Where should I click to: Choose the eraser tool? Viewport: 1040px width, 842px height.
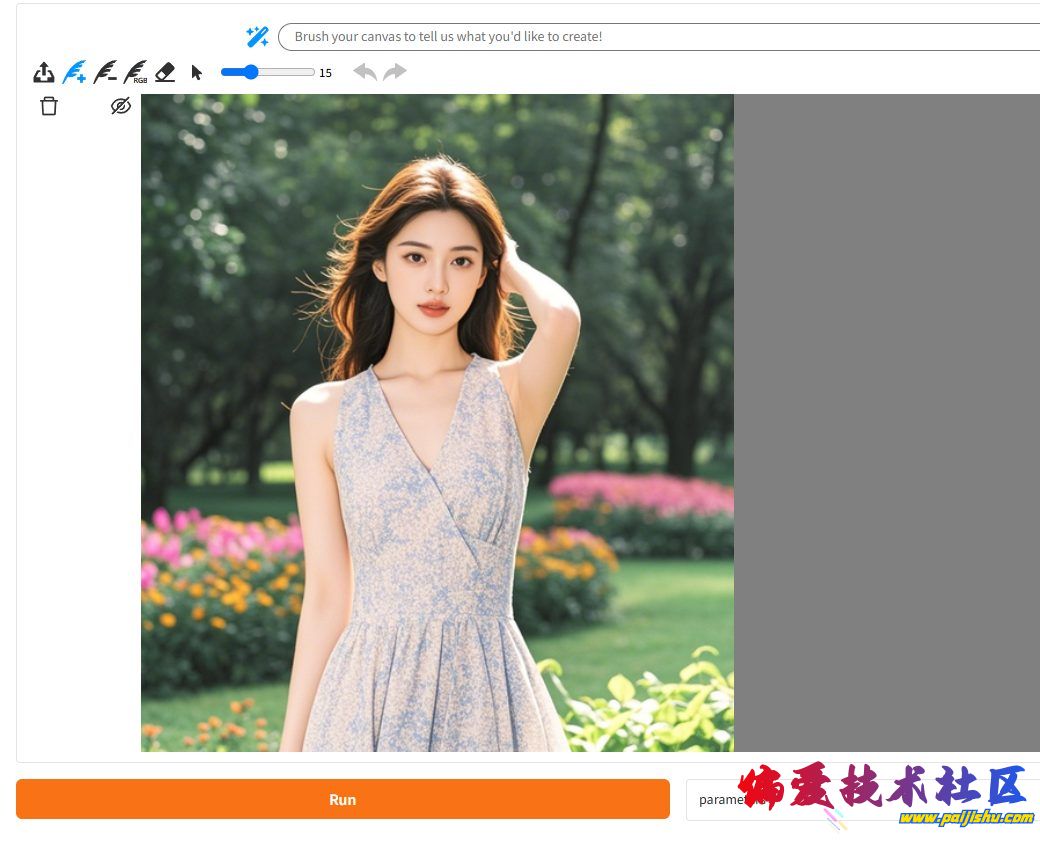pos(165,72)
